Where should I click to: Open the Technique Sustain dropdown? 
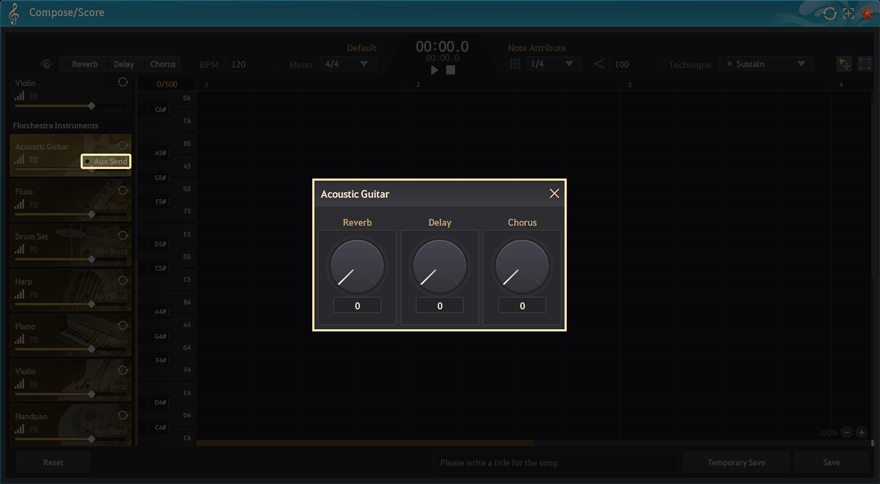(x=766, y=64)
